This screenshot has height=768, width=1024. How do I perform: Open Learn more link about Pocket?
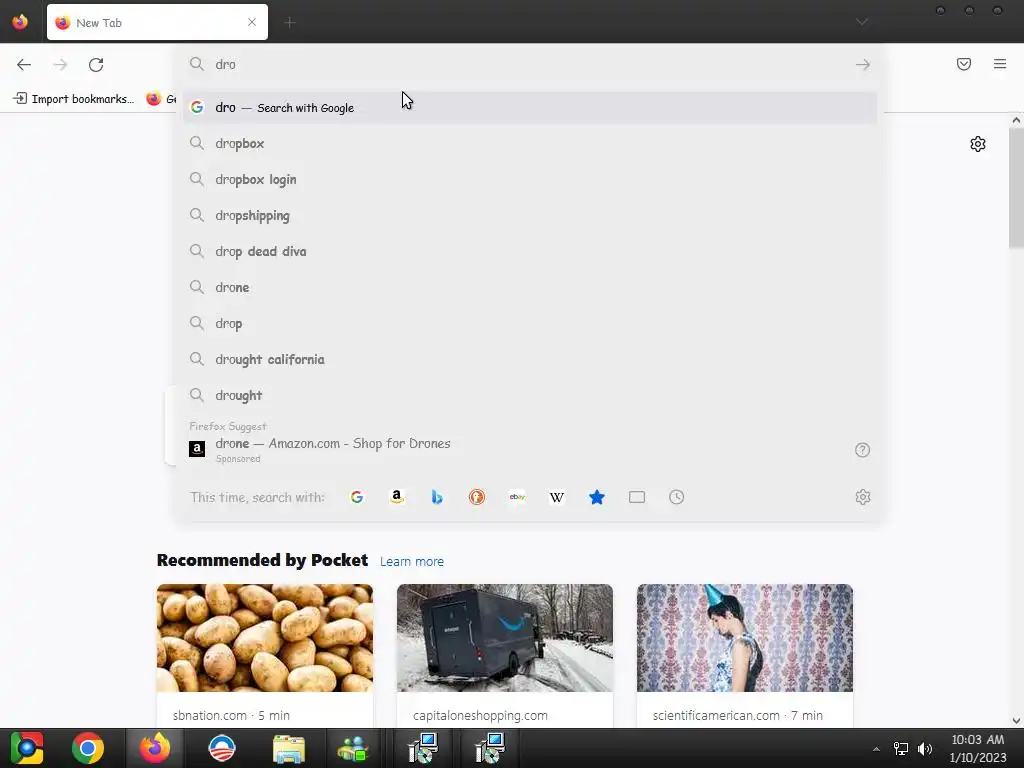click(411, 561)
